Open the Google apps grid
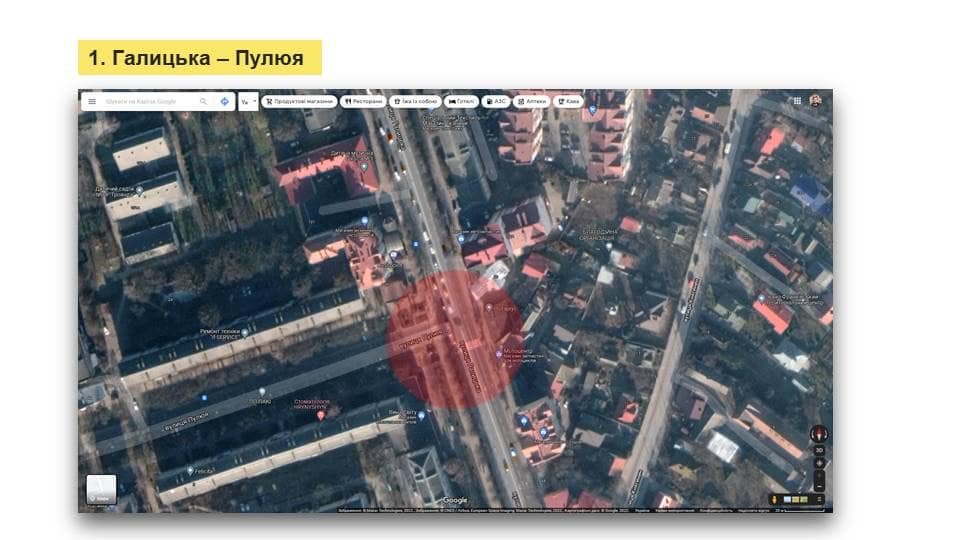Screen dimensions: 960x540 [x=797, y=100]
